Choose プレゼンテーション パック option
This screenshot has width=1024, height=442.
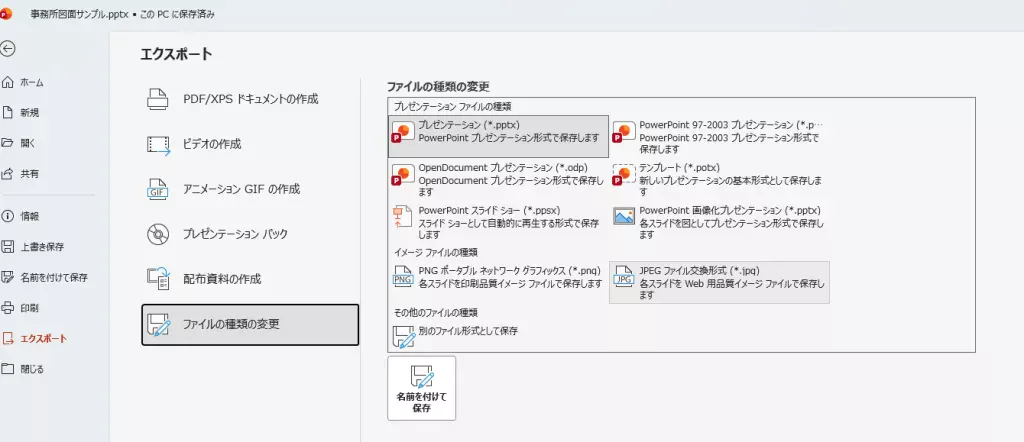point(250,234)
